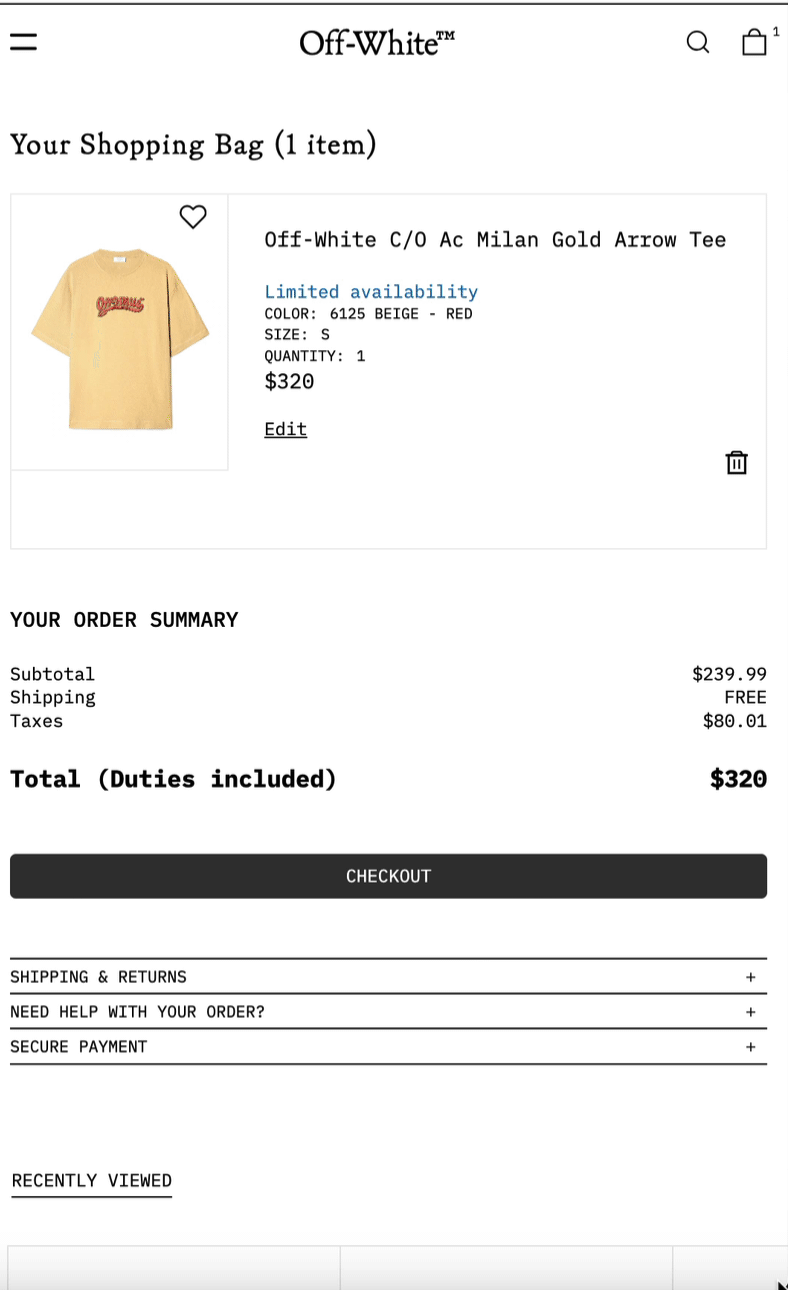Open the first recently viewed product card

pos(174,1268)
